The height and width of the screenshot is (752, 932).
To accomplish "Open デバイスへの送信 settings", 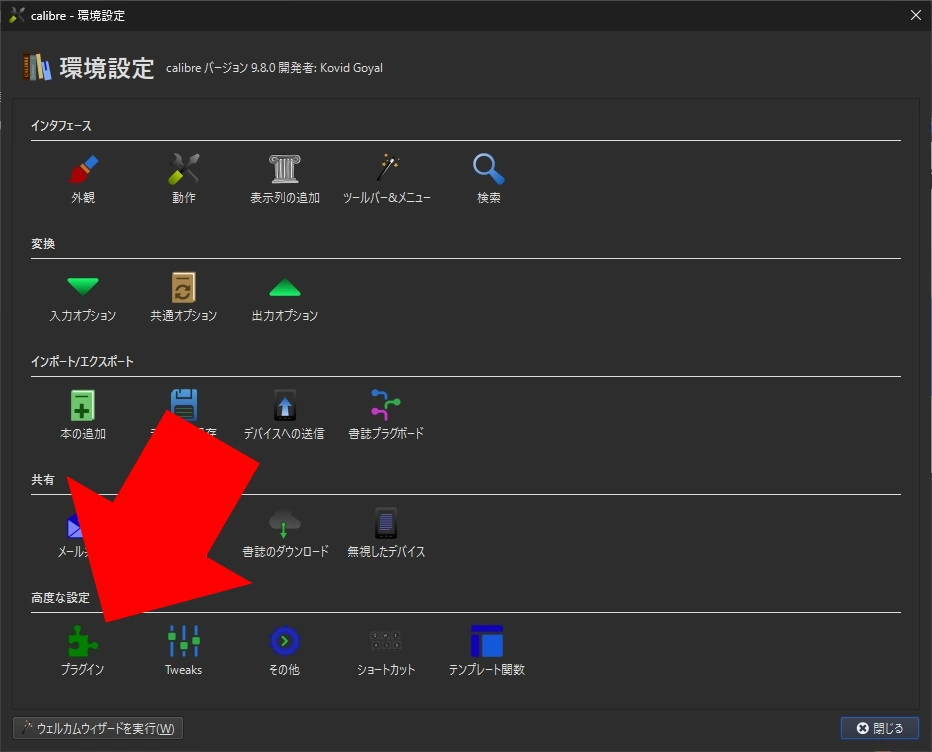I will pos(284,415).
